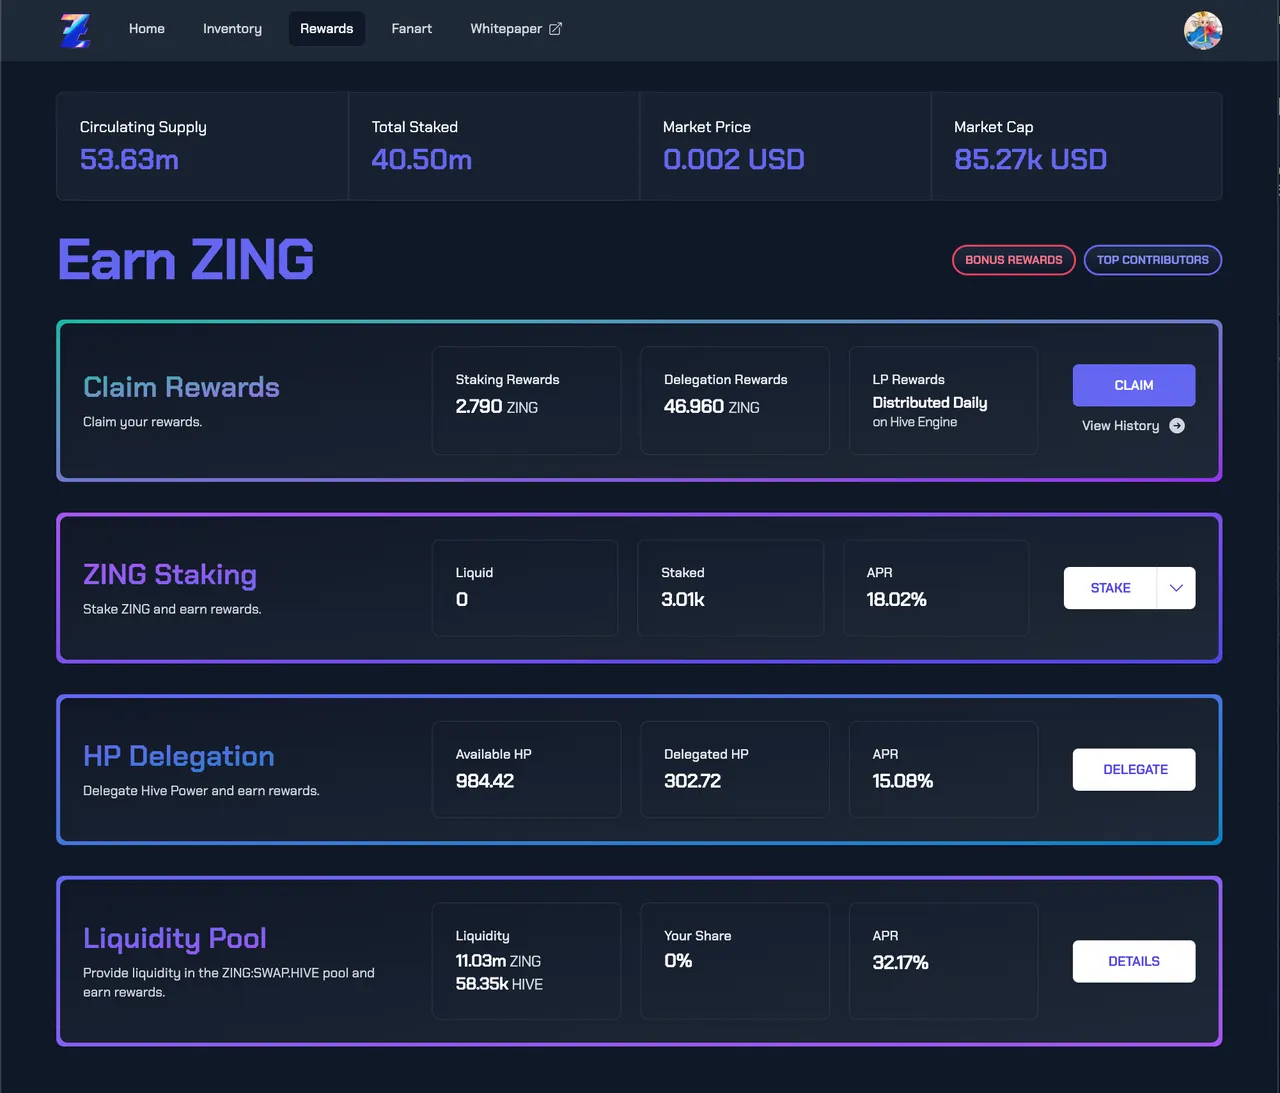Click the STAKE button
Screen dimensions: 1280x1093
click(1110, 588)
